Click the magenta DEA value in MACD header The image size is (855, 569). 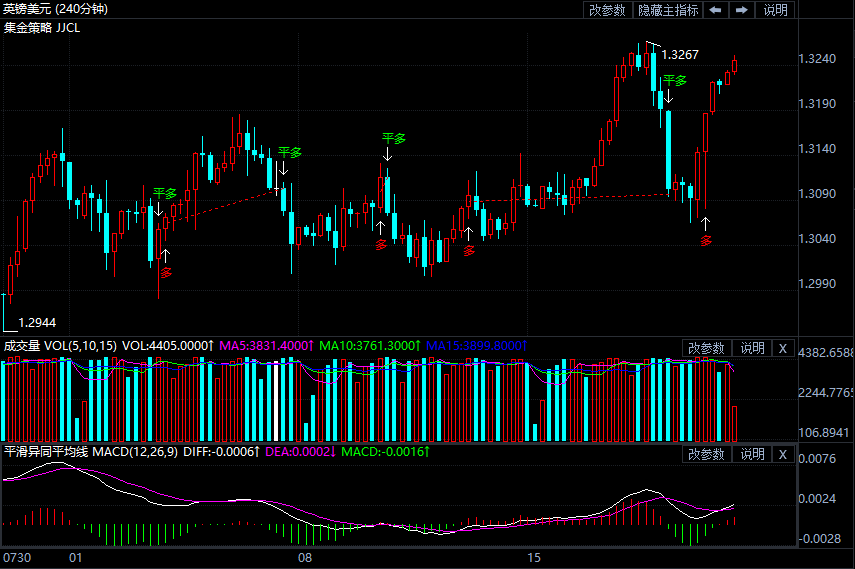click(x=298, y=453)
